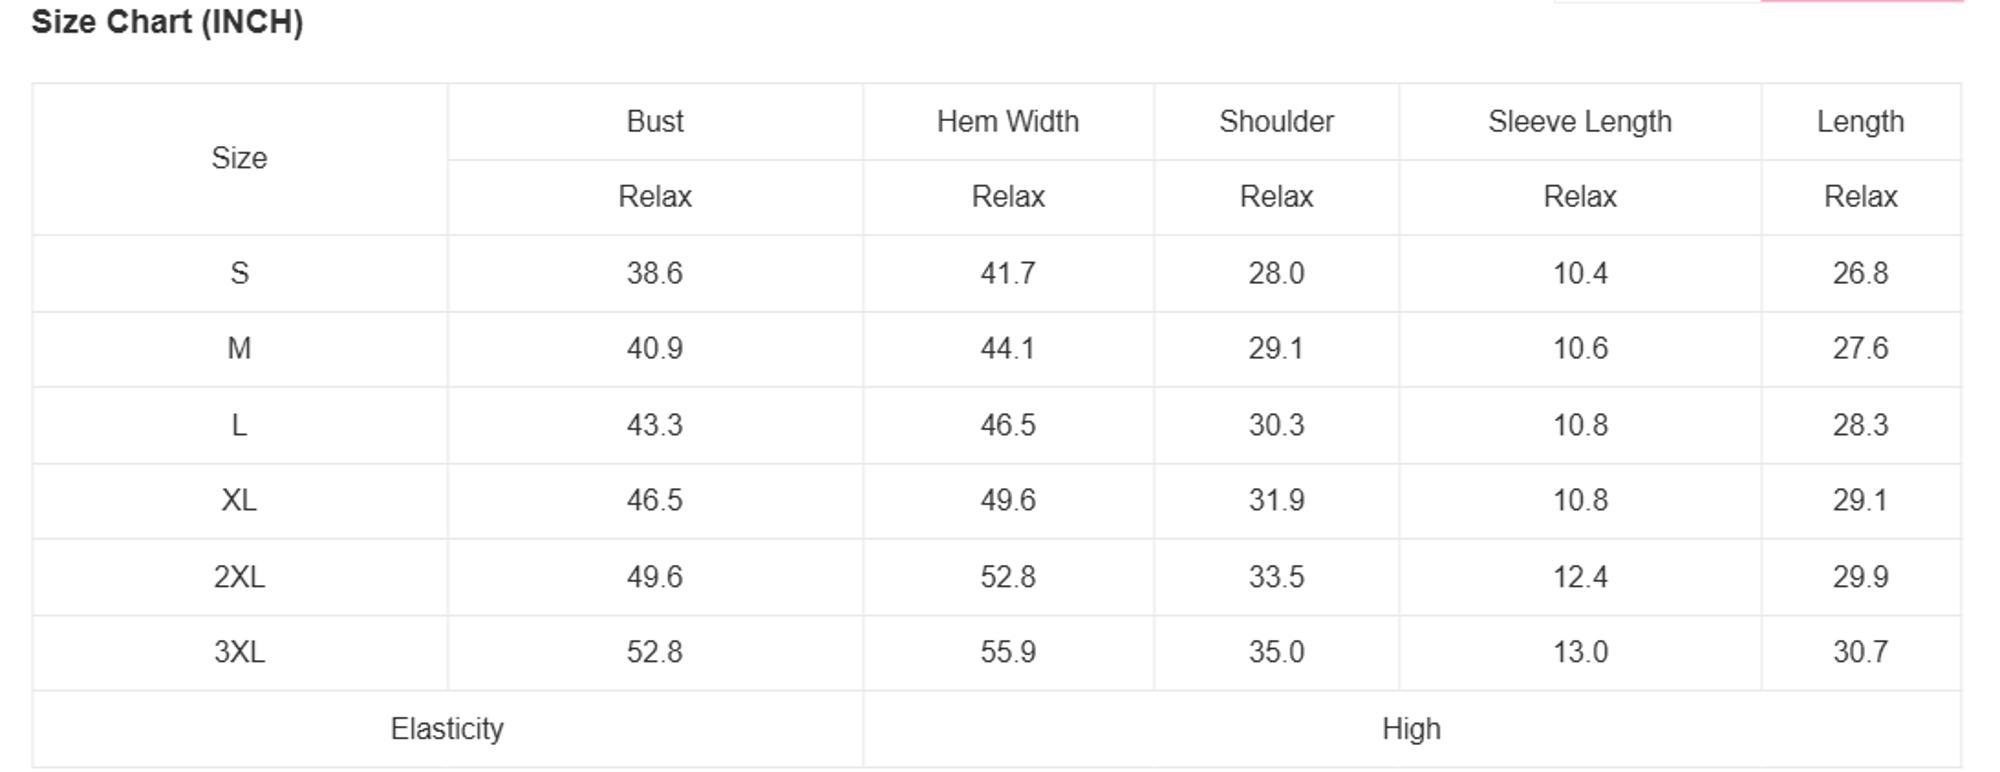Click the Hem Width value 44.1 for M
The width and height of the screenshot is (2000, 772).
(x=1007, y=348)
